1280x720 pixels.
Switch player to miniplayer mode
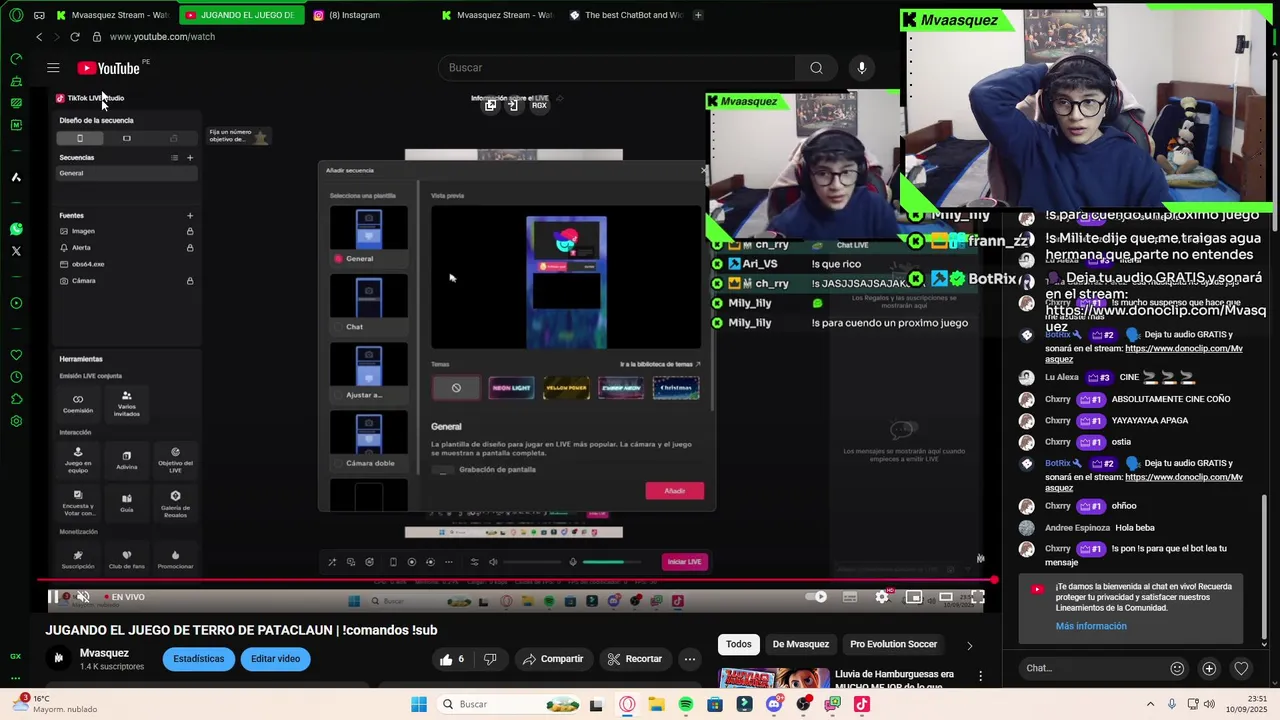pyautogui.click(x=914, y=597)
